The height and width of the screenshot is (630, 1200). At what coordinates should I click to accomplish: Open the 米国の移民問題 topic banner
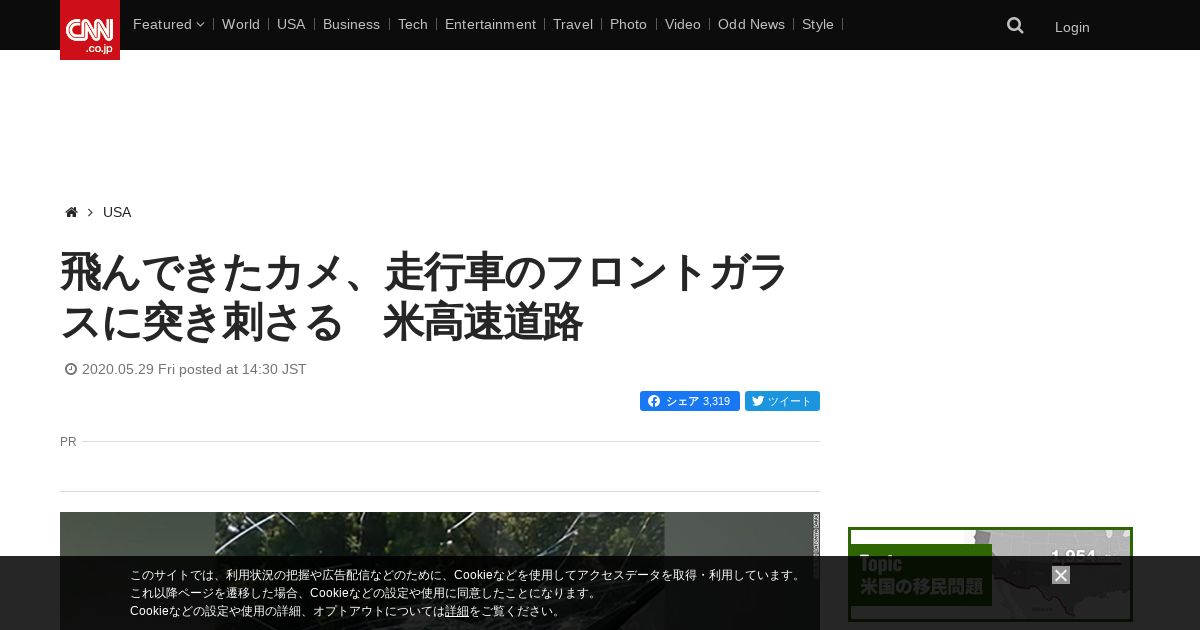[990, 575]
